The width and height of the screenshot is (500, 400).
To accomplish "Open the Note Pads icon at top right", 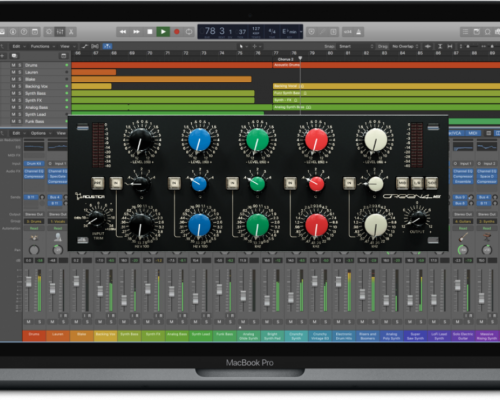I will click(x=477, y=32).
